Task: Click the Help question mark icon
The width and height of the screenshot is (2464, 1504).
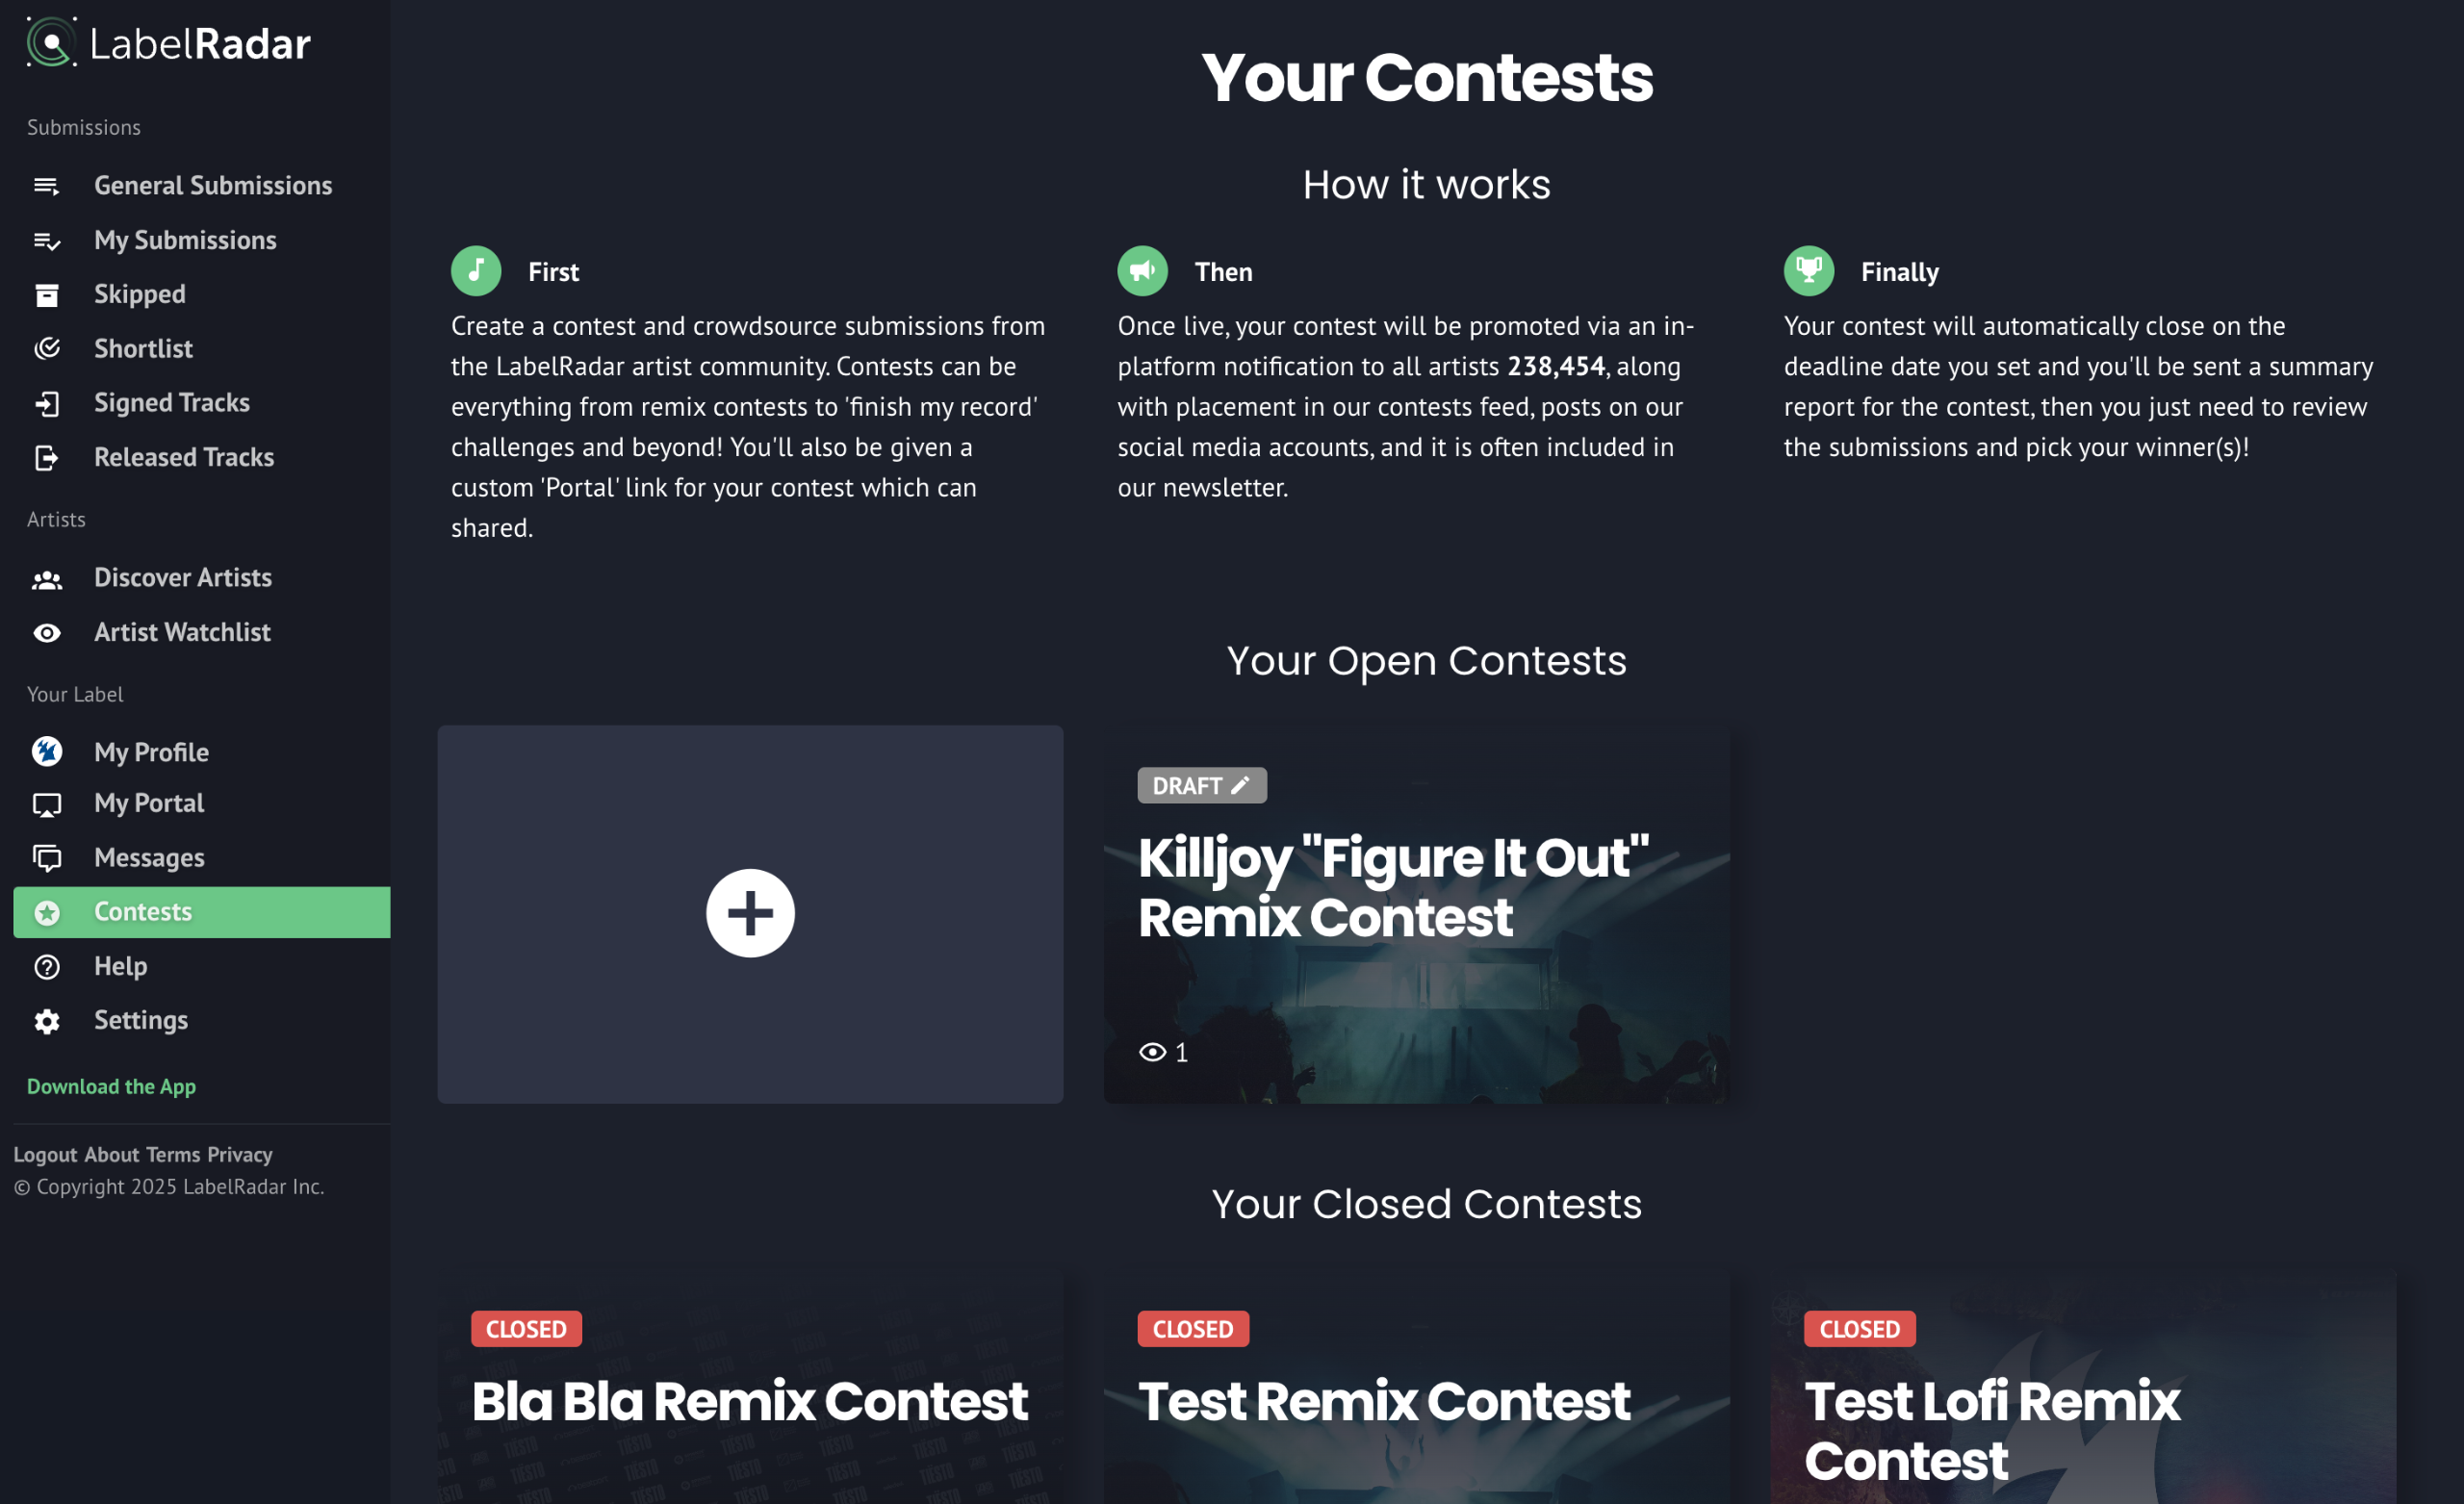Action: coord(47,967)
